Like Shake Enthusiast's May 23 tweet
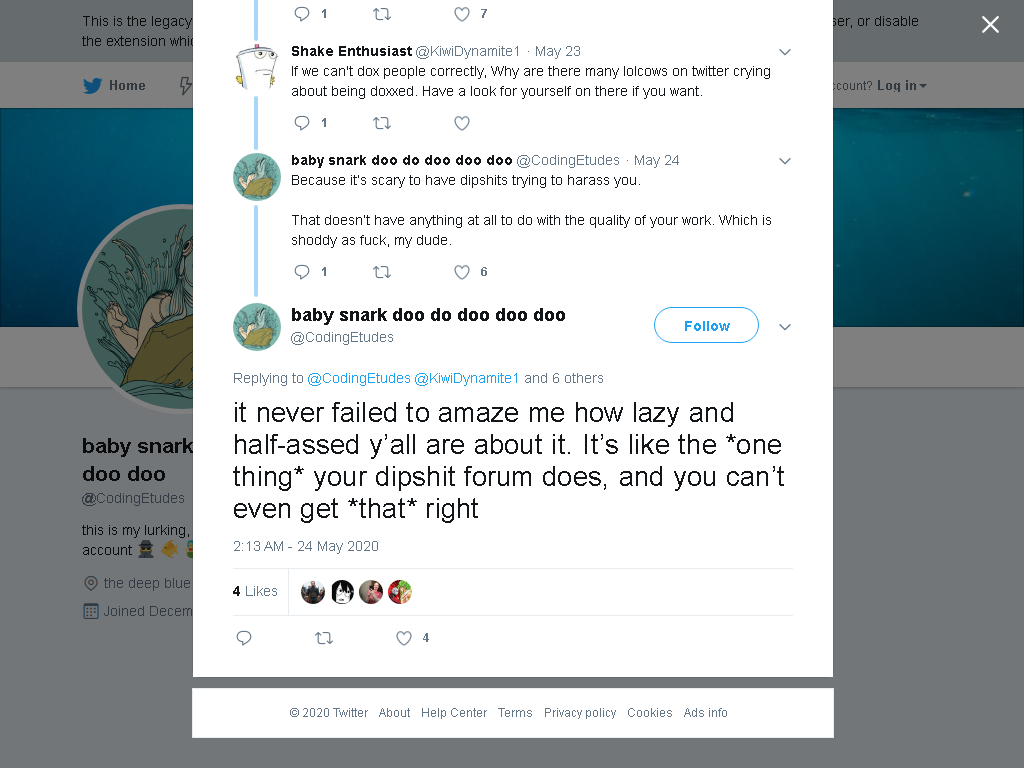1024x768 pixels. (x=462, y=123)
